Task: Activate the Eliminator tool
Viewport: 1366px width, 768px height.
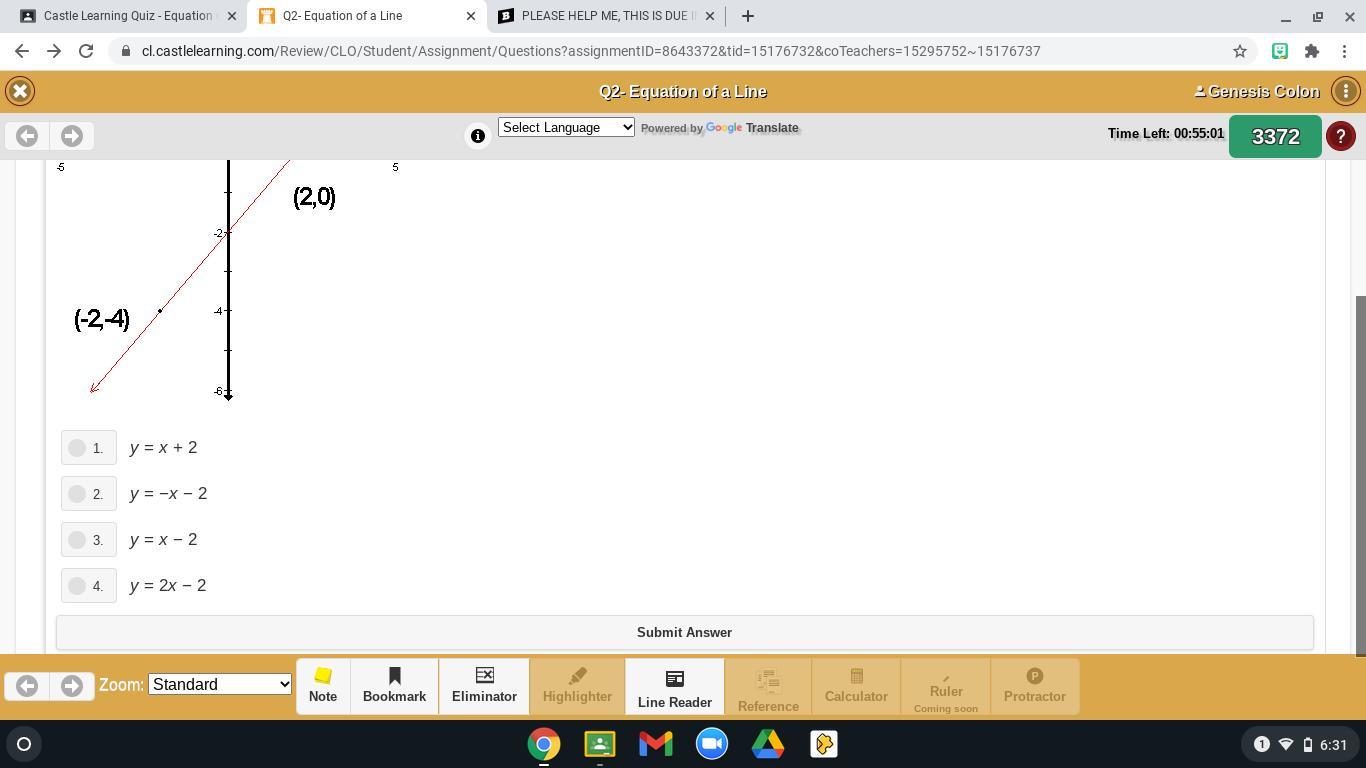Action: click(x=484, y=686)
